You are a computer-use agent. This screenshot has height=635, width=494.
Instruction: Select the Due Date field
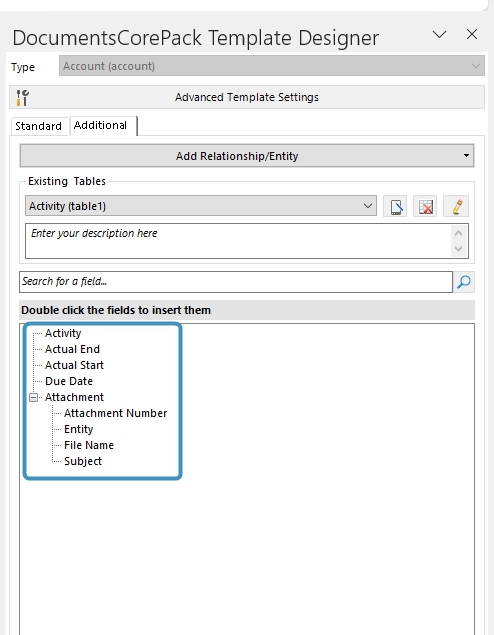coord(69,381)
